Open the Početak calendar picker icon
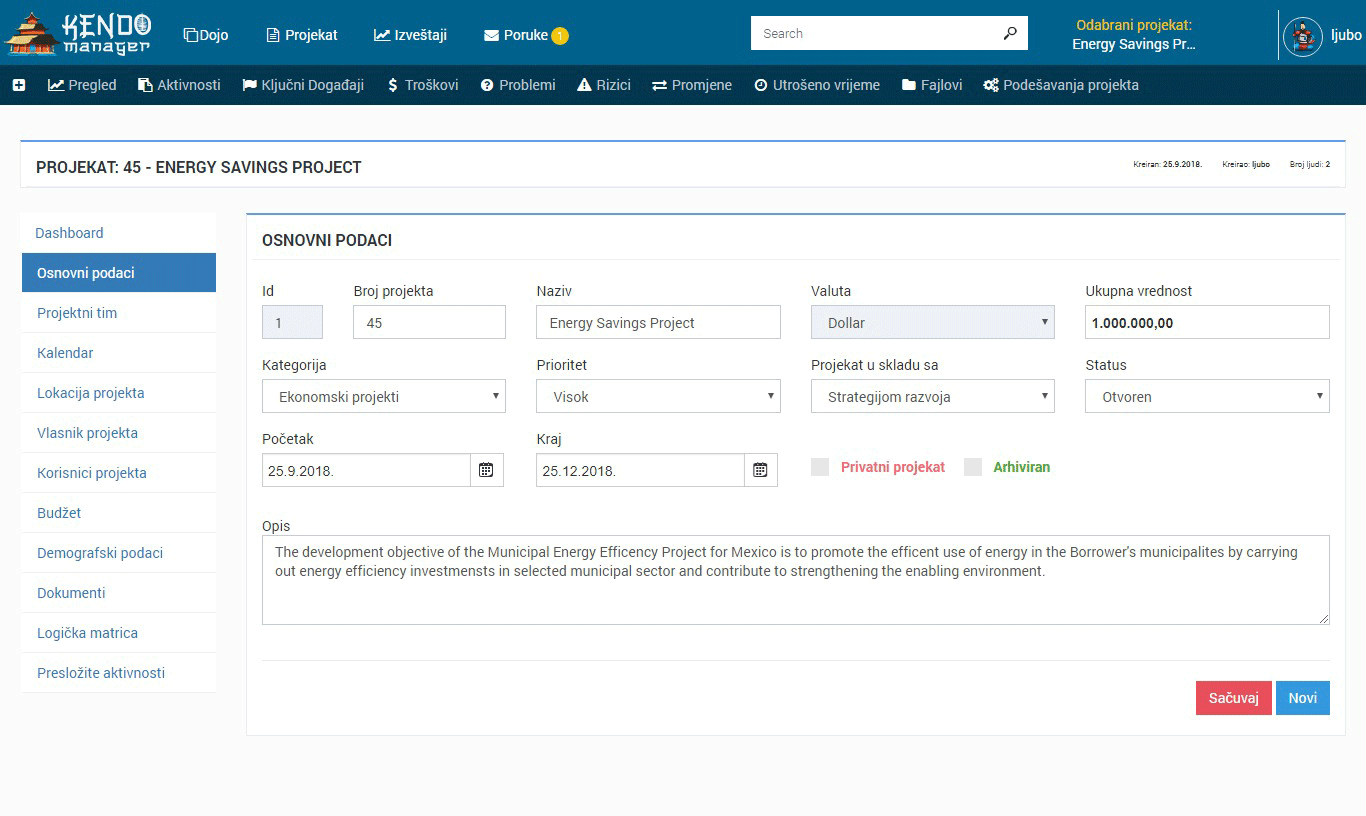Screen dimensions: 1366x816 point(486,470)
